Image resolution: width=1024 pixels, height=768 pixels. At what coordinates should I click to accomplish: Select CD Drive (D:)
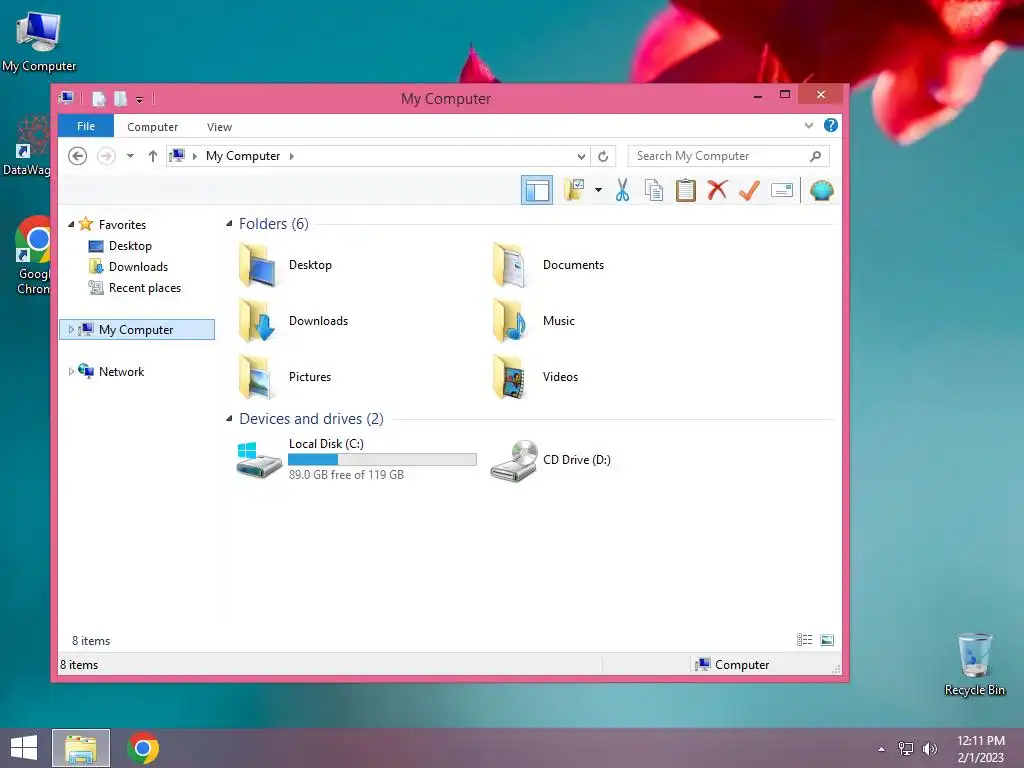[551, 460]
